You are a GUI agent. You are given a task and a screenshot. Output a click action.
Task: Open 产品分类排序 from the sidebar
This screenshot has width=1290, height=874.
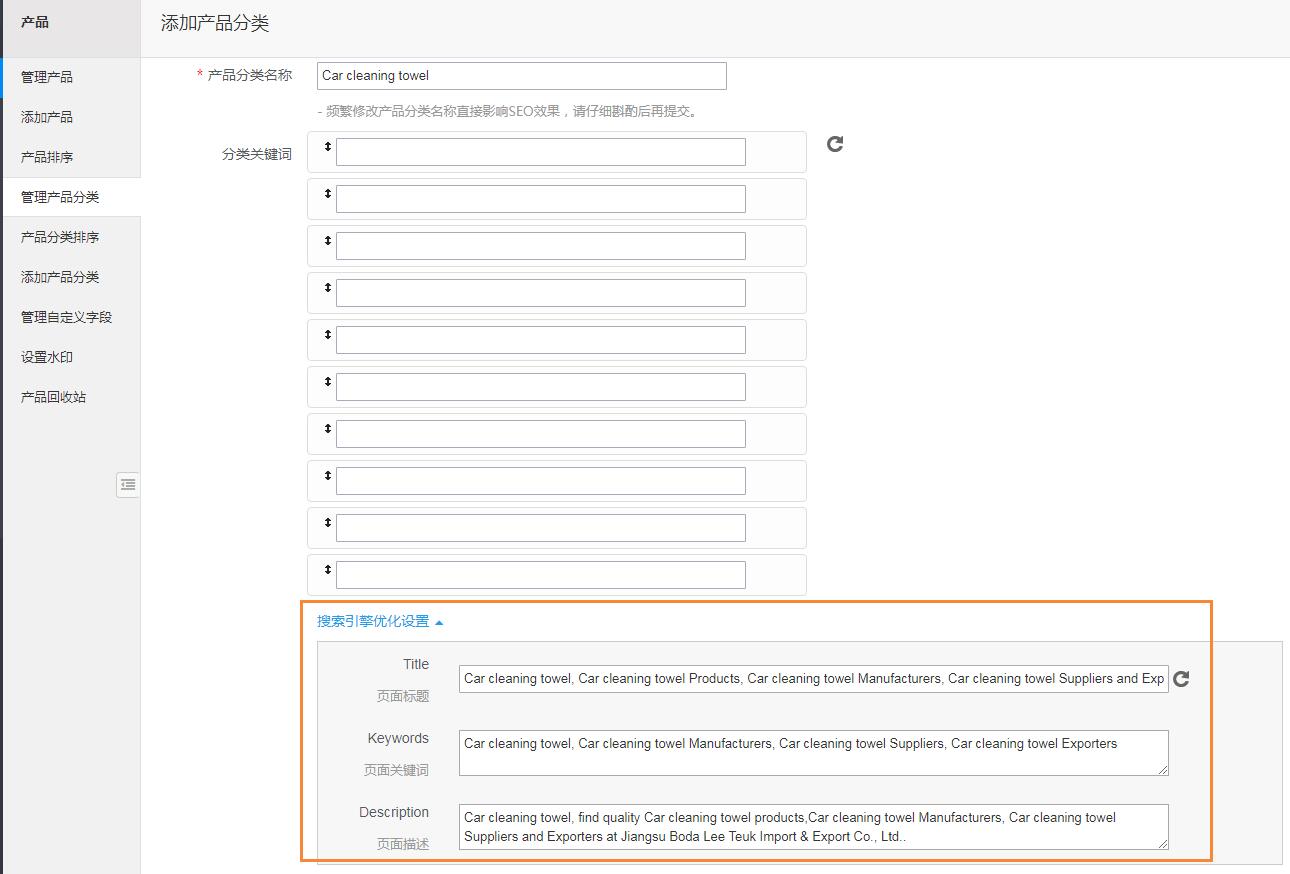(x=60, y=237)
